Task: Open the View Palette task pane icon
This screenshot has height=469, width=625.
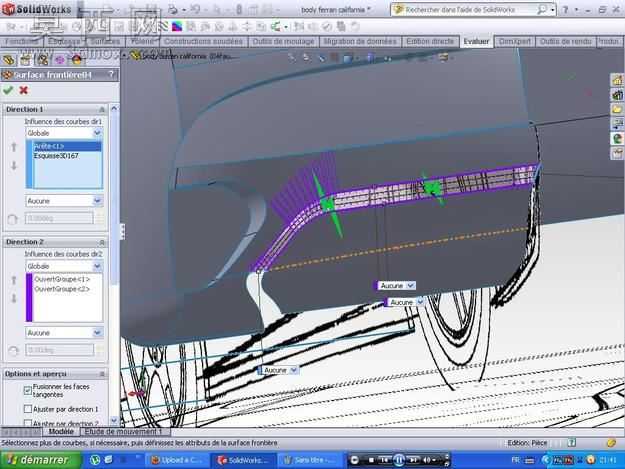Action: (617, 124)
